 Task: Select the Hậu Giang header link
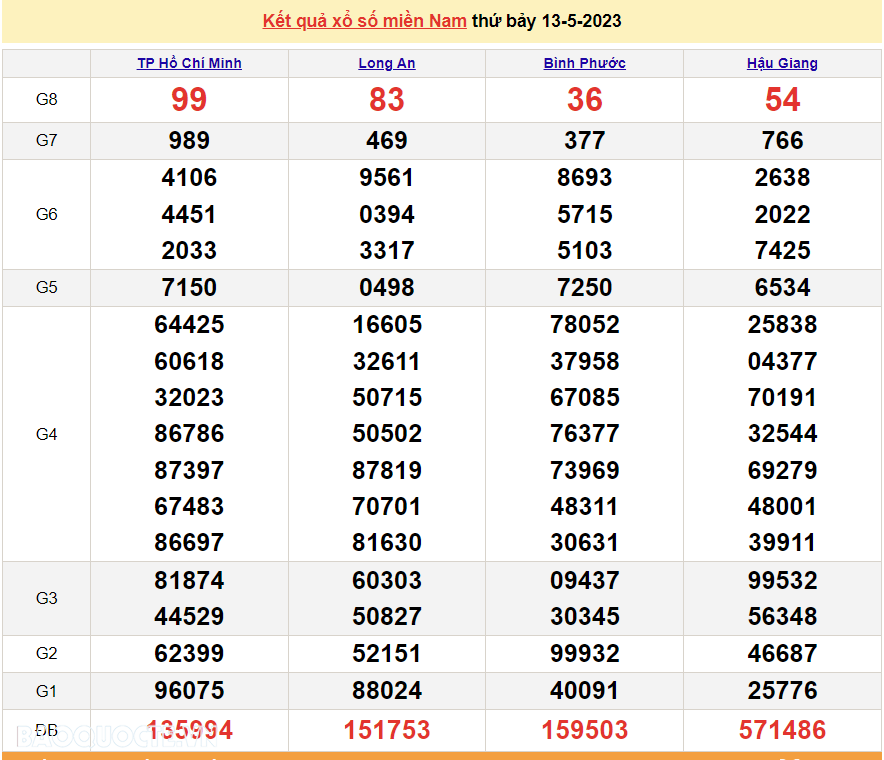coord(782,63)
